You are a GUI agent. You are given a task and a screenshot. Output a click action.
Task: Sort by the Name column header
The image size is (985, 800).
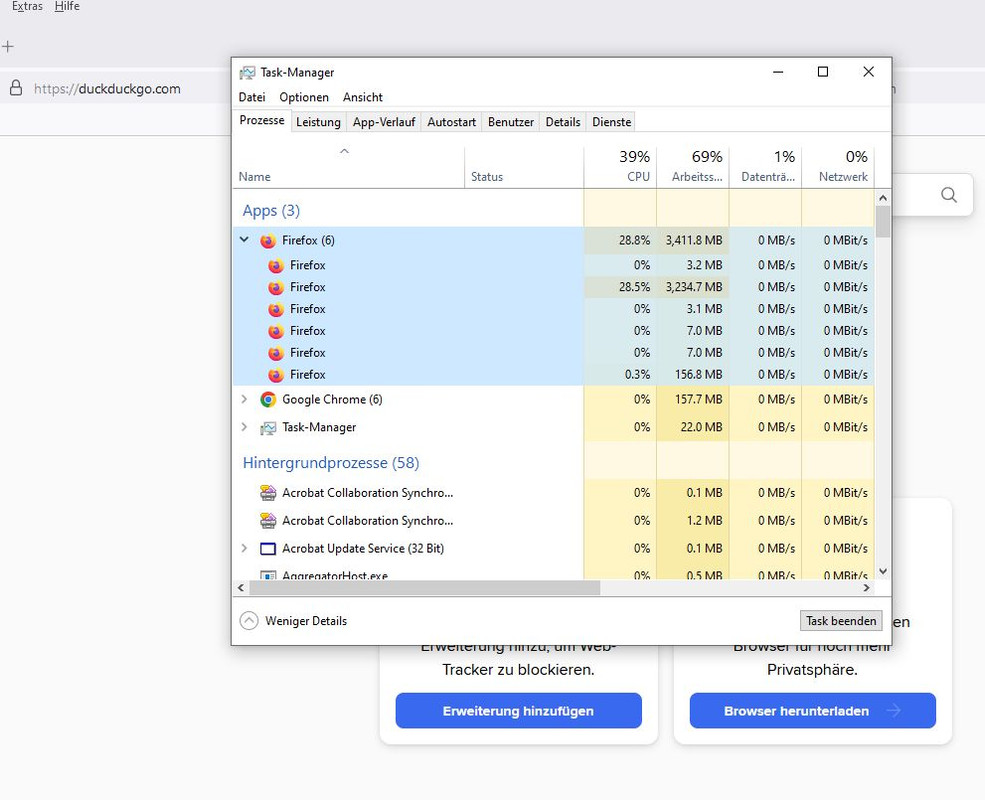coord(349,167)
